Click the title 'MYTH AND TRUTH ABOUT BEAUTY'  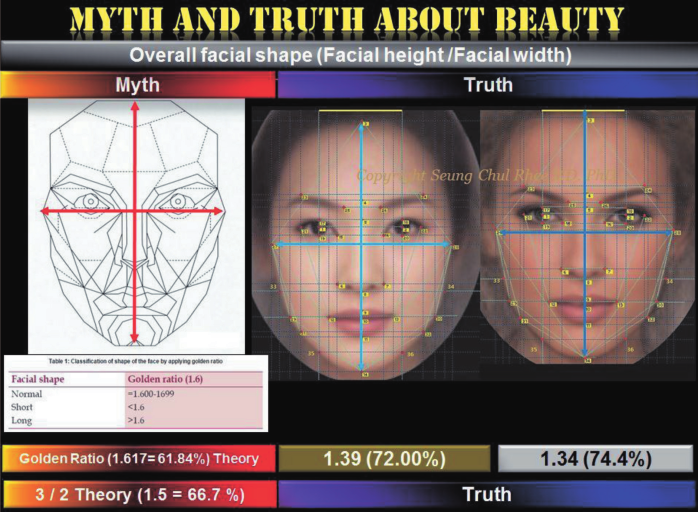(347, 20)
